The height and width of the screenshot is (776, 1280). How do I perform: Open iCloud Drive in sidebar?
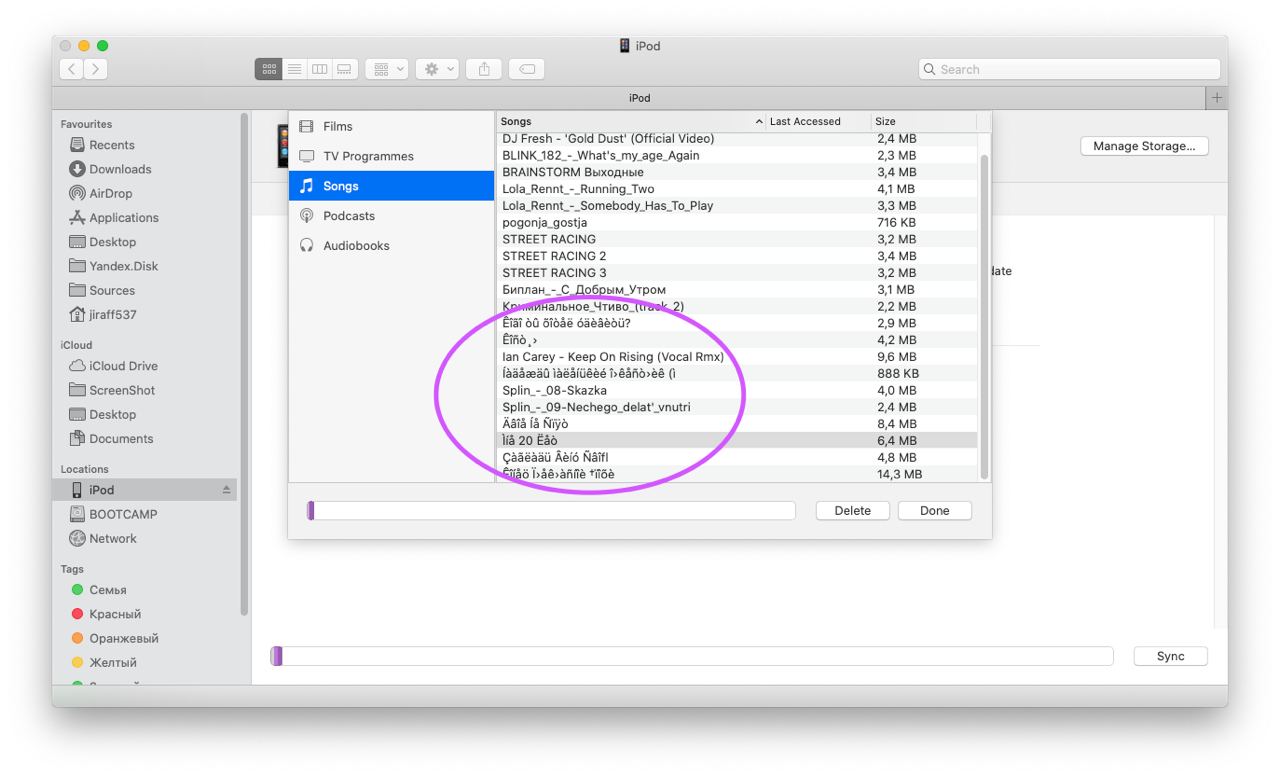[x=123, y=366]
